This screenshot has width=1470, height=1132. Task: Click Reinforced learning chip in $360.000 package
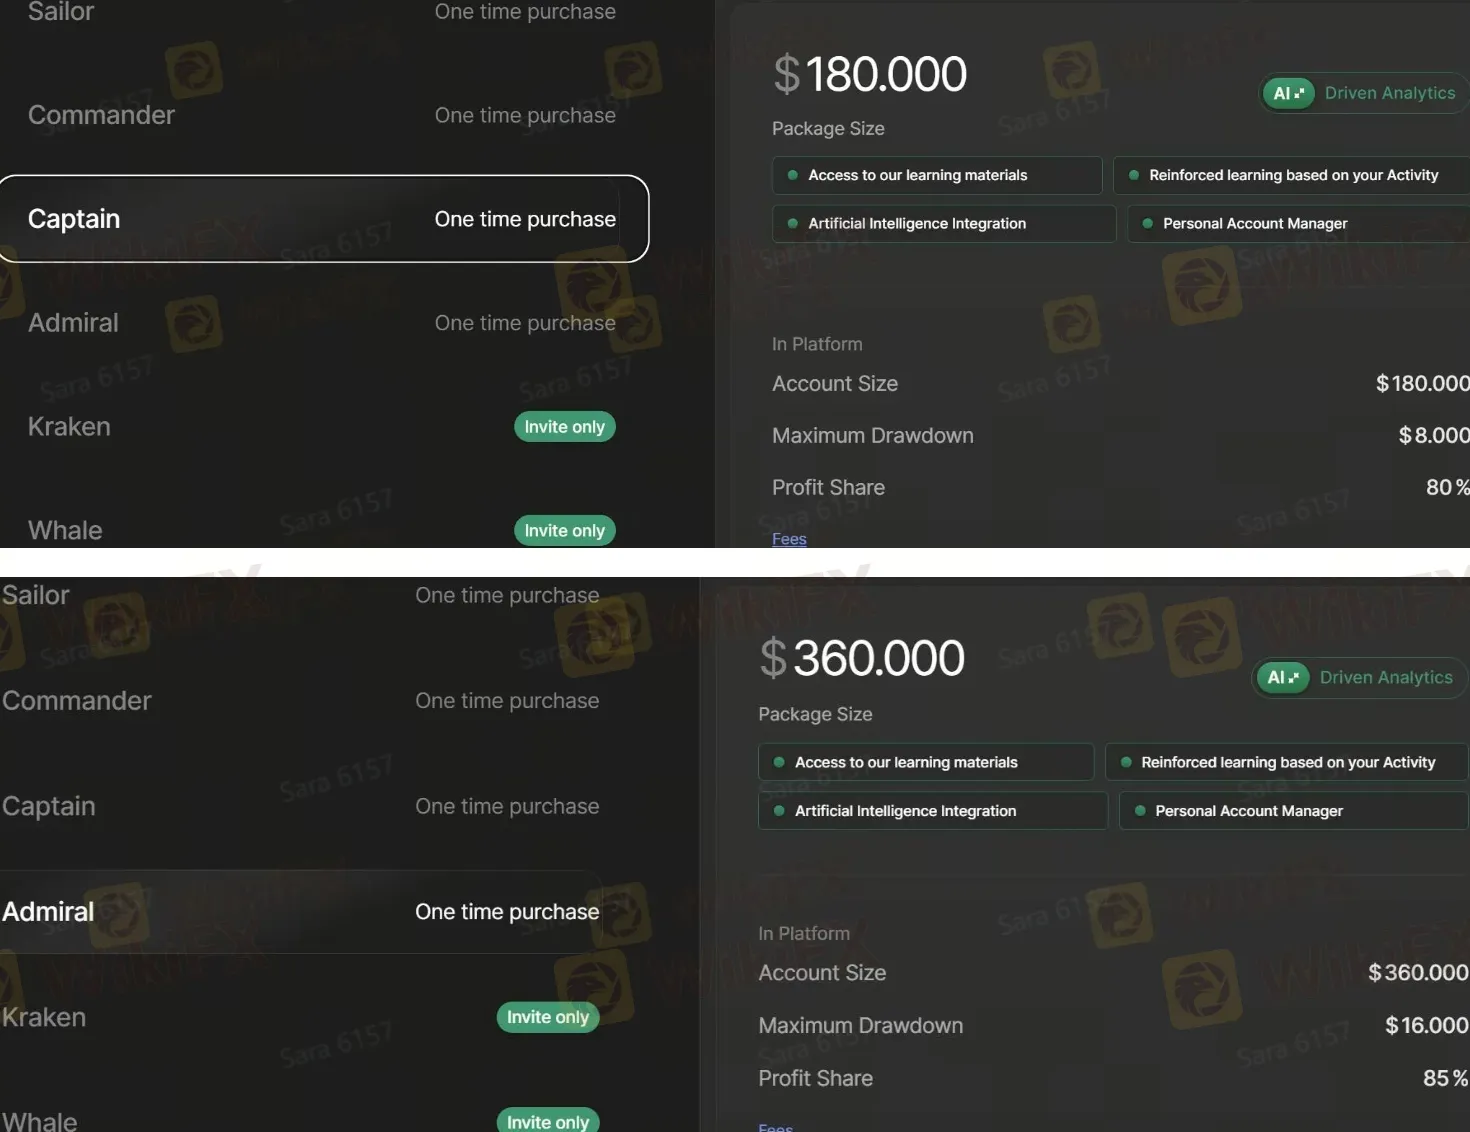[x=1286, y=762]
